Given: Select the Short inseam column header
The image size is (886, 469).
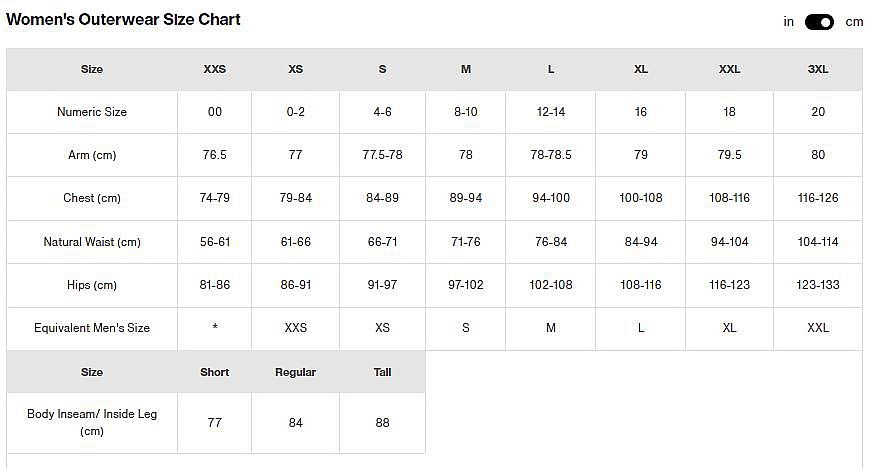Looking at the screenshot, I should 215,372.
